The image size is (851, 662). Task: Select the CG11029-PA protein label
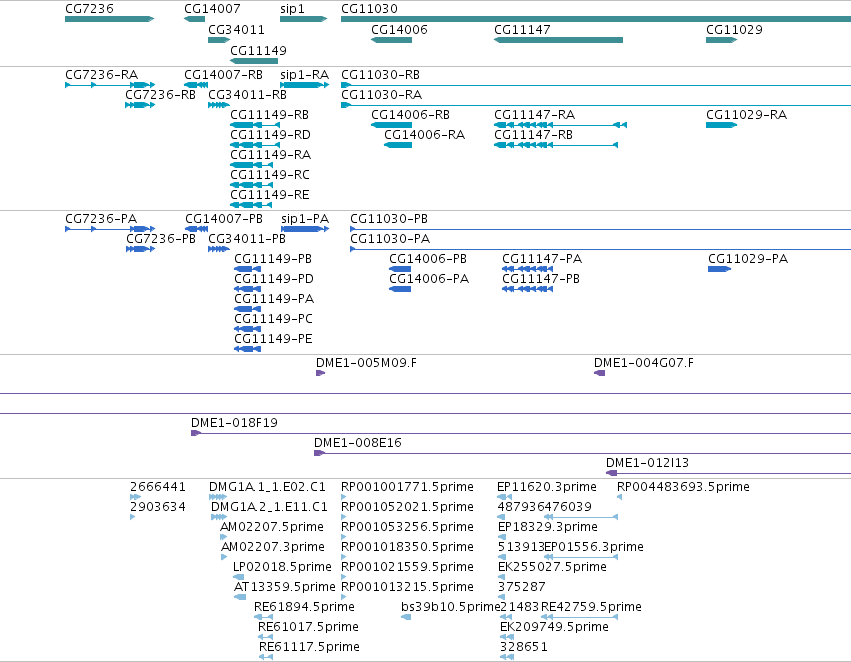pos(748,259)
